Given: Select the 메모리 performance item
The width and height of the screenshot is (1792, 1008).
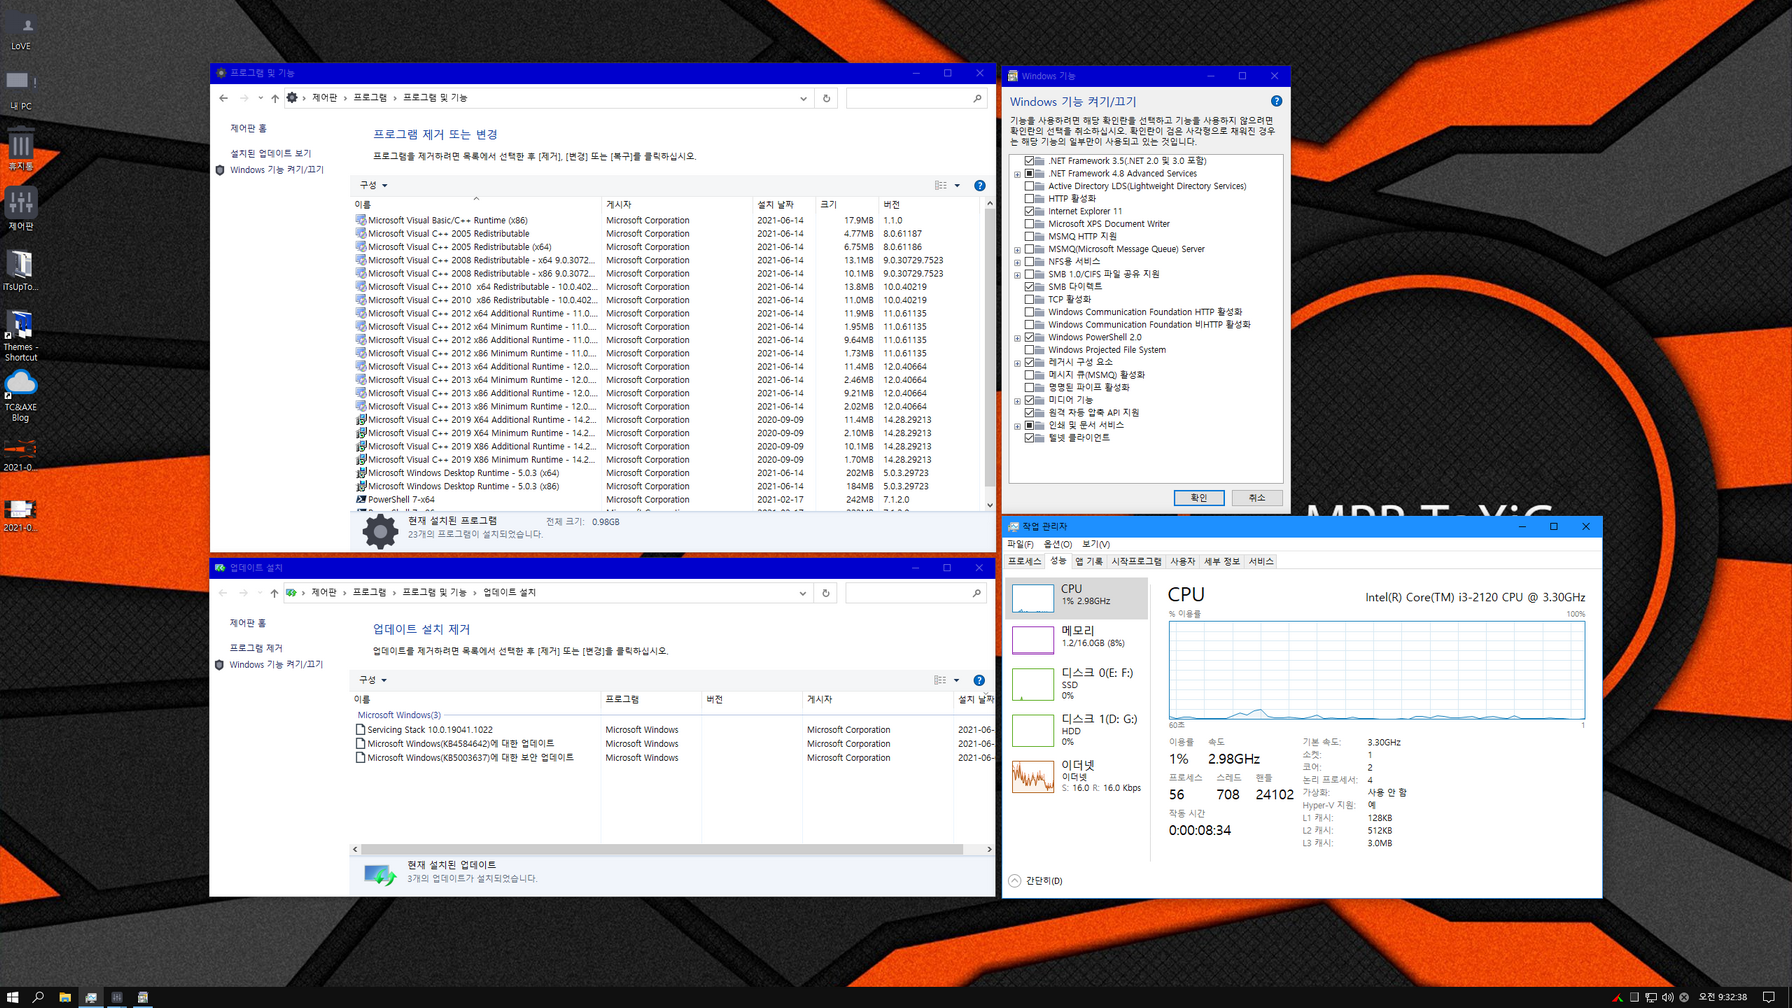Looking at the screenshot, I should [x=1078, y=638].
